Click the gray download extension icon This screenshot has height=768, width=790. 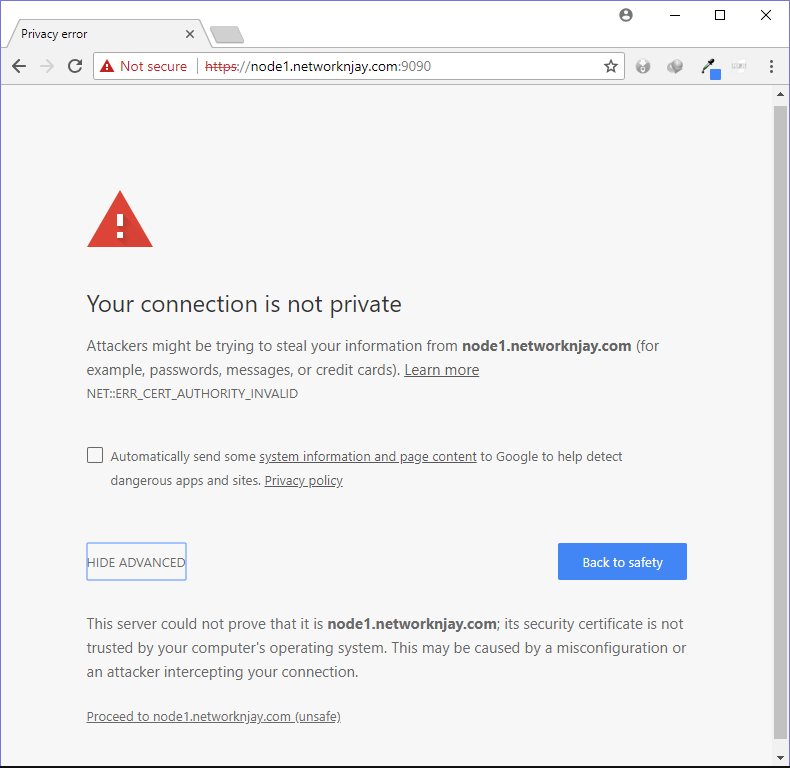643,66
